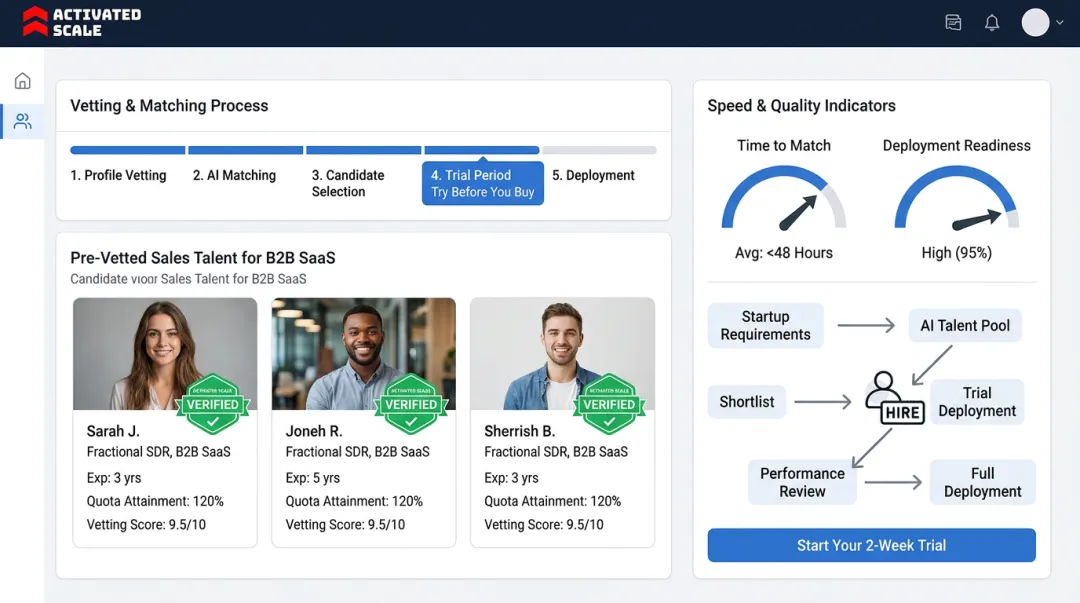The width and height of the screenshot is (1080, 603).
Task: Open the messages icon in header
Action: pyautogui.click(x=953, y=23)
